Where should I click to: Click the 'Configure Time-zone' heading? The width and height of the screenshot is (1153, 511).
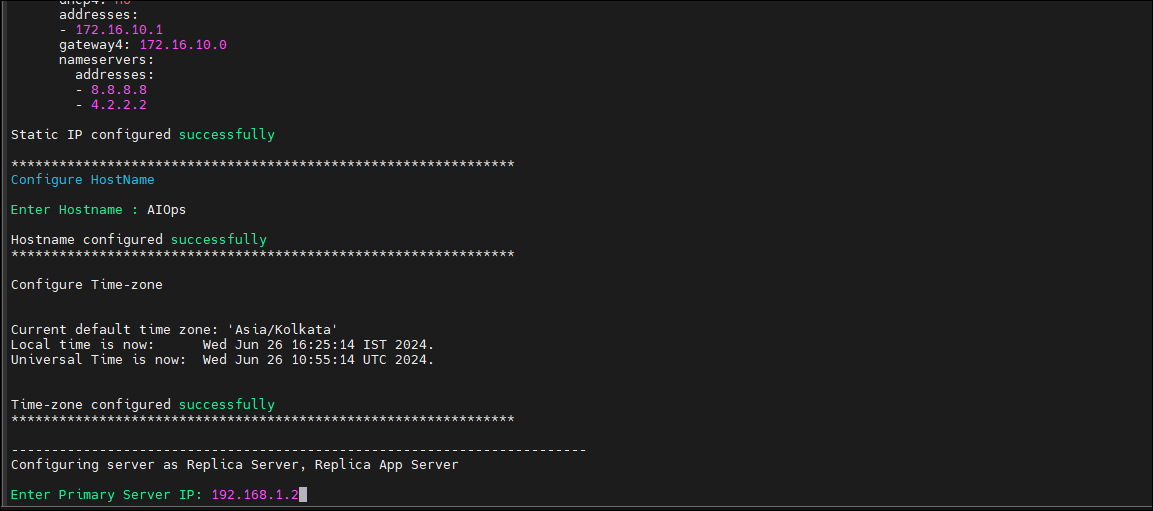click(87, 285)
